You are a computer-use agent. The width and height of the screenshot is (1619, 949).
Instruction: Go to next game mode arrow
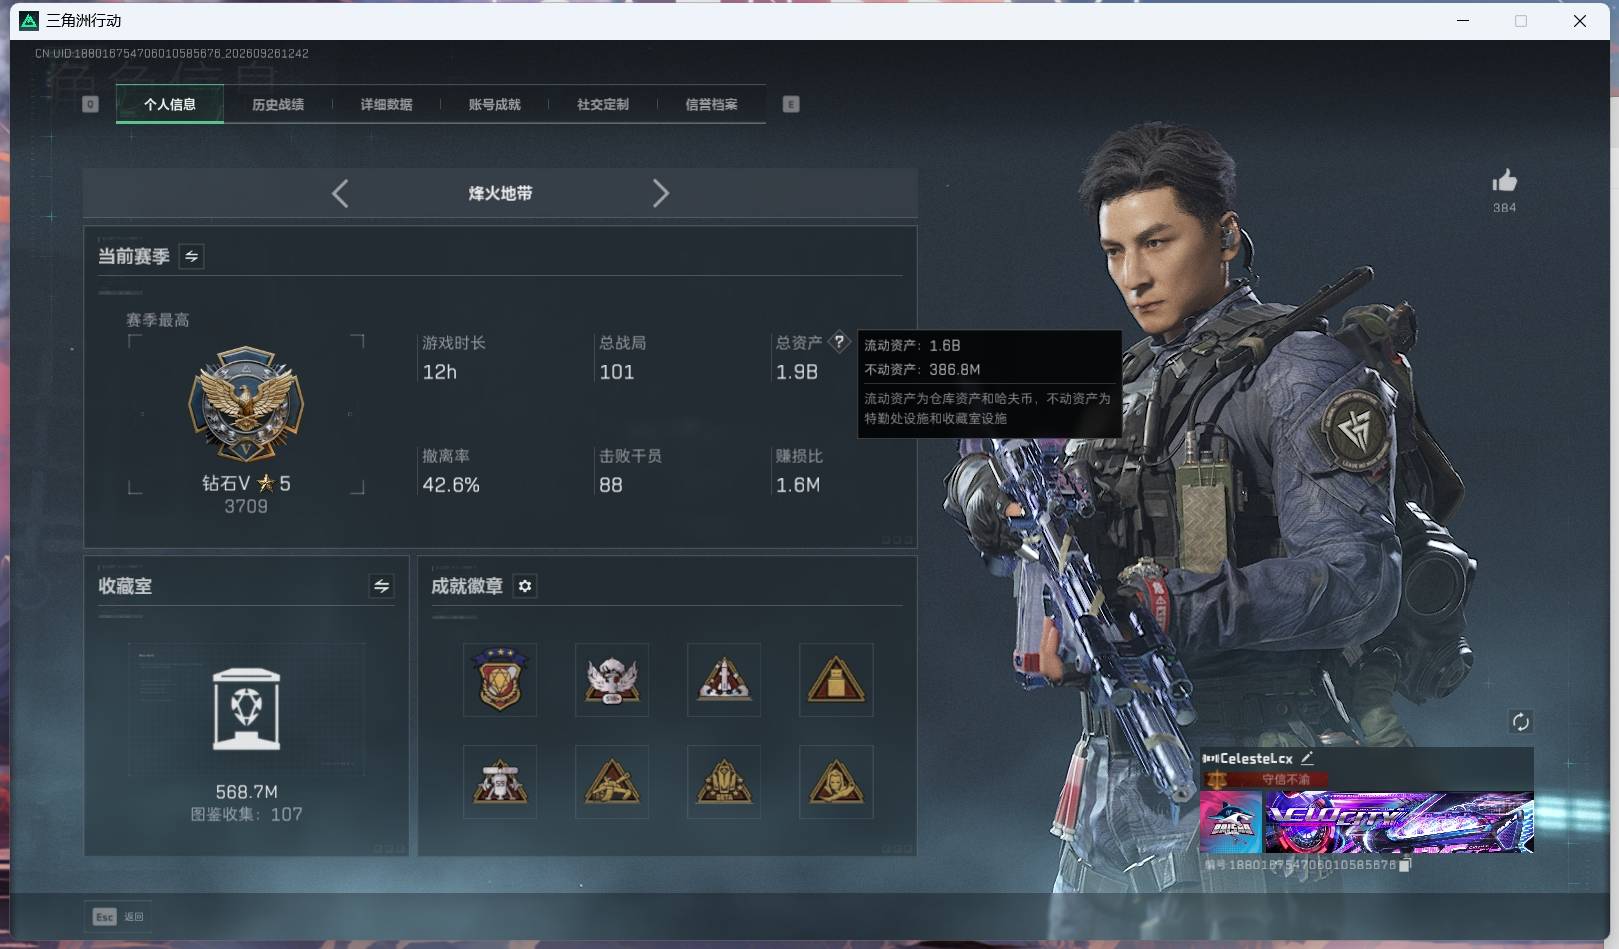pos(660,193)
